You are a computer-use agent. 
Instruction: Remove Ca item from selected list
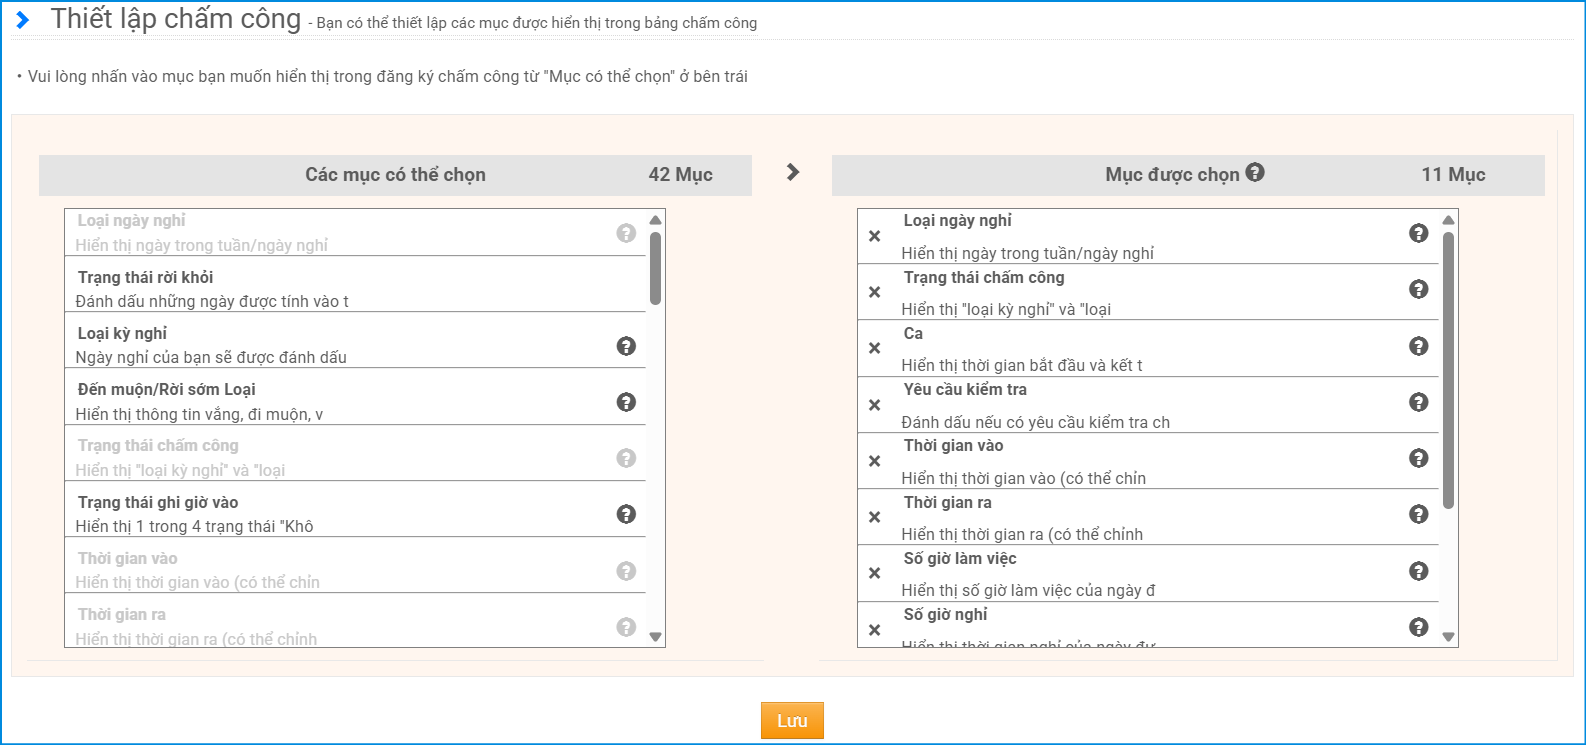click(874, 348)
